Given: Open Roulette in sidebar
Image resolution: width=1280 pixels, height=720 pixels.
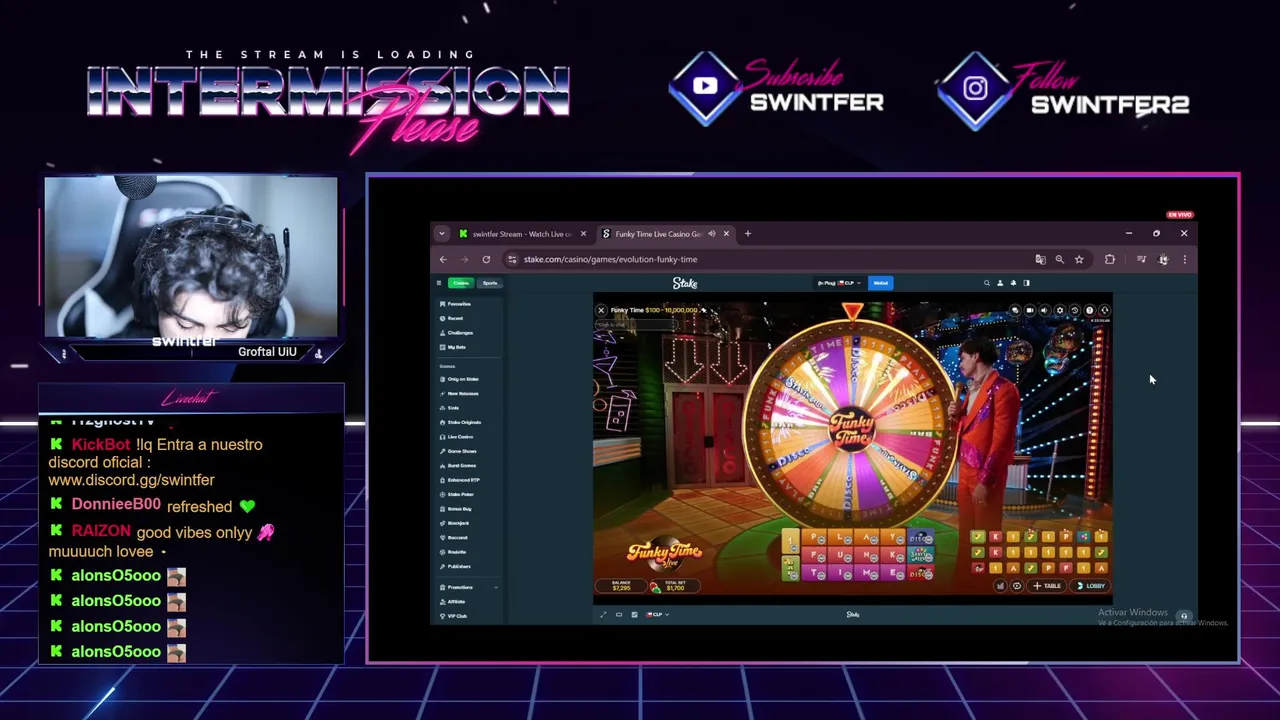Looking at the screenshot, I should tap(453, 552).
